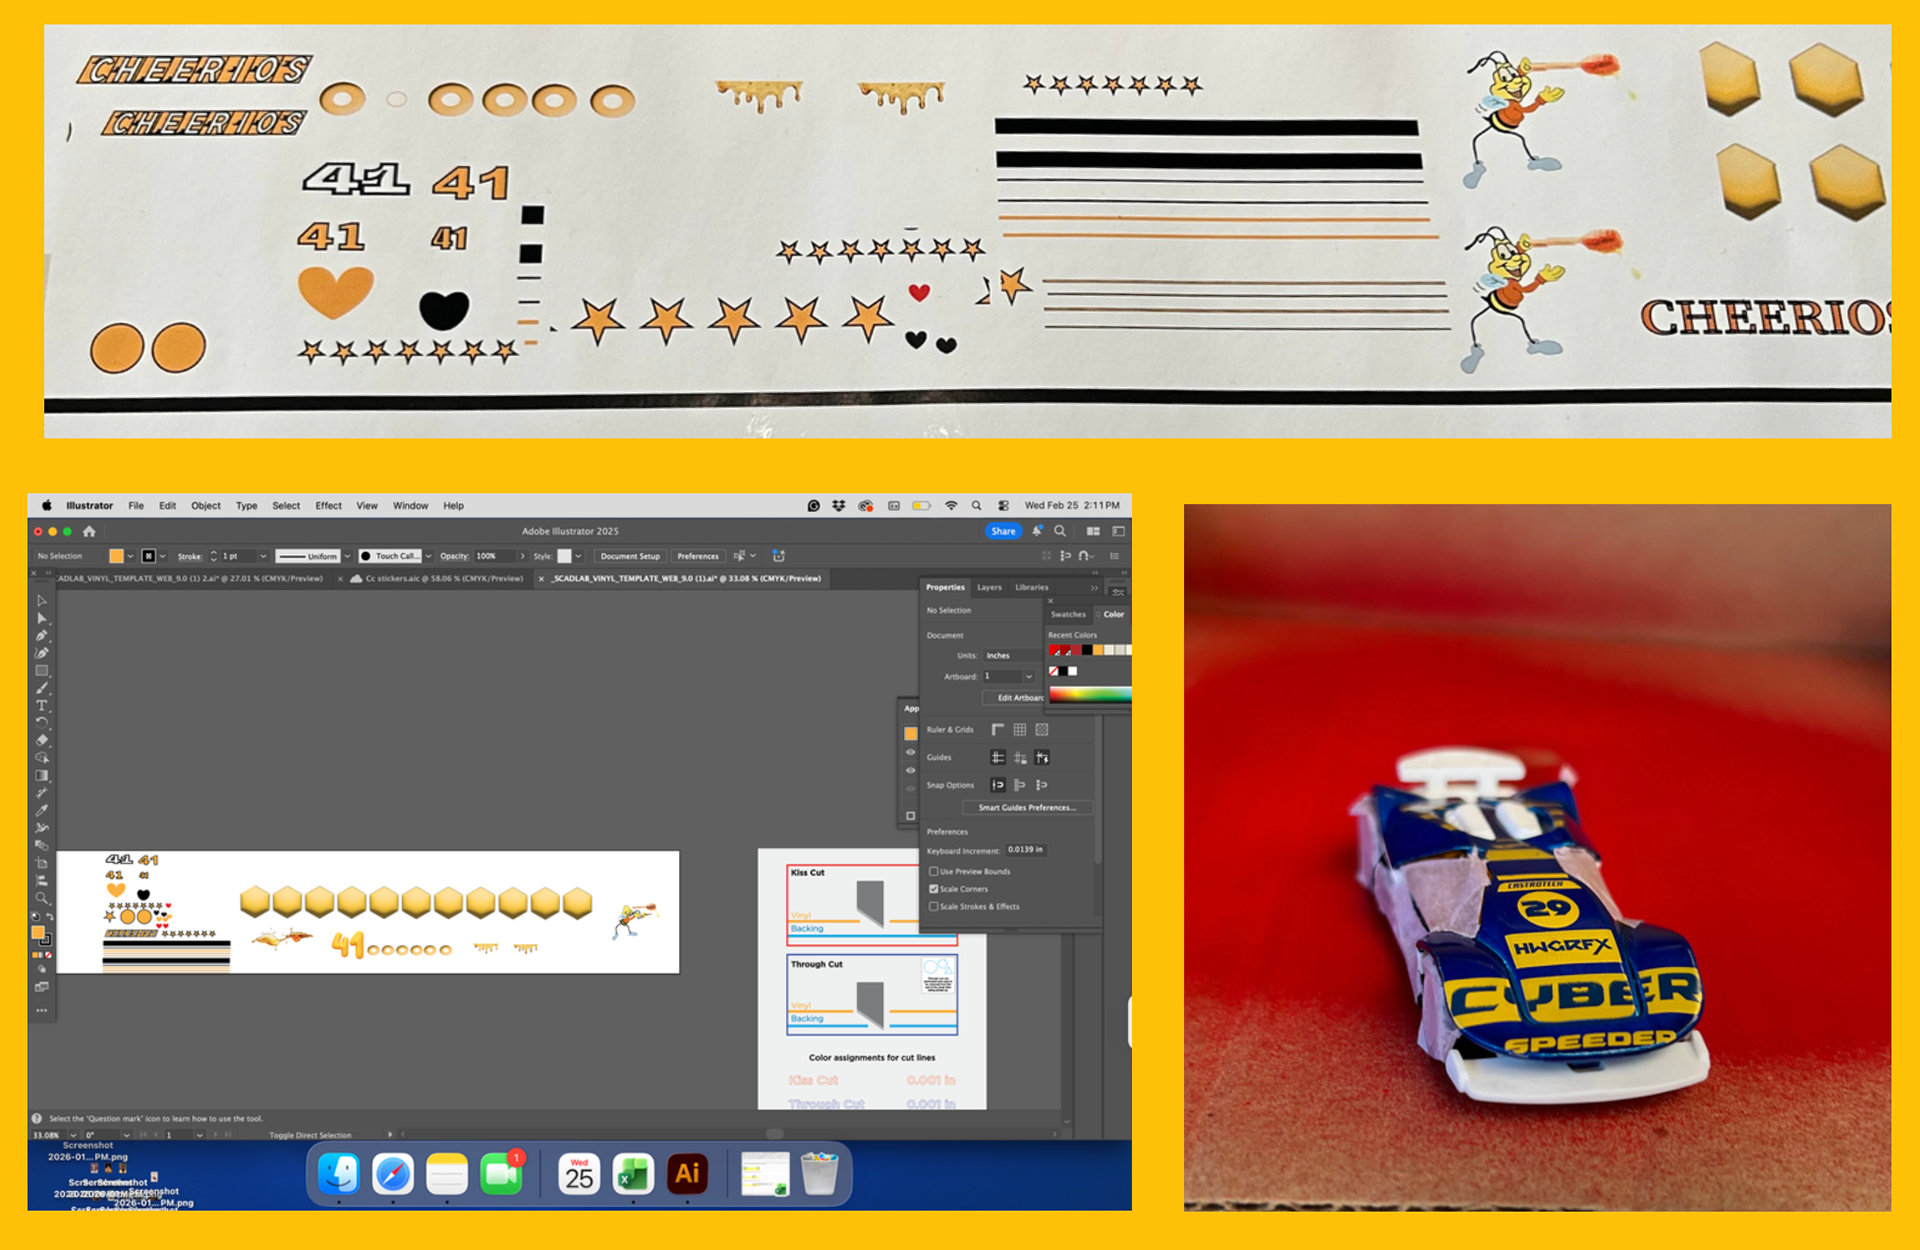Uncheck the Scale Corners checkbox
Image resolution: width=1920 pixels, height=1250 pixels.
(934, 889)
